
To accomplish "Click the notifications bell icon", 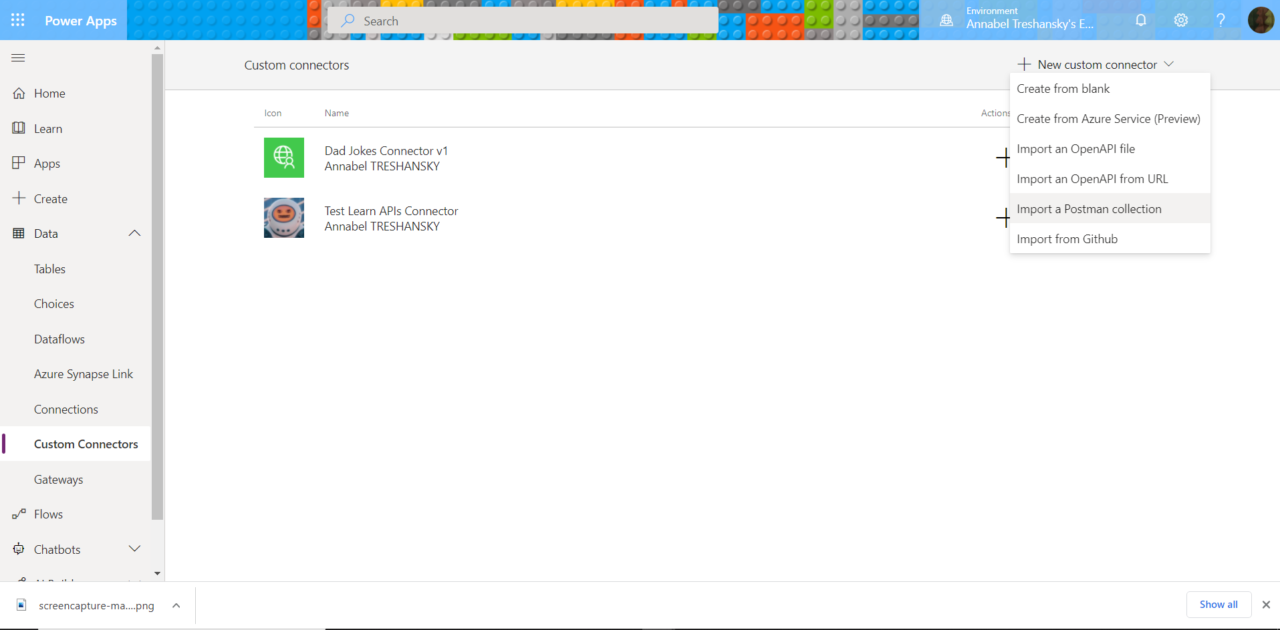I will coord(1141,20).
